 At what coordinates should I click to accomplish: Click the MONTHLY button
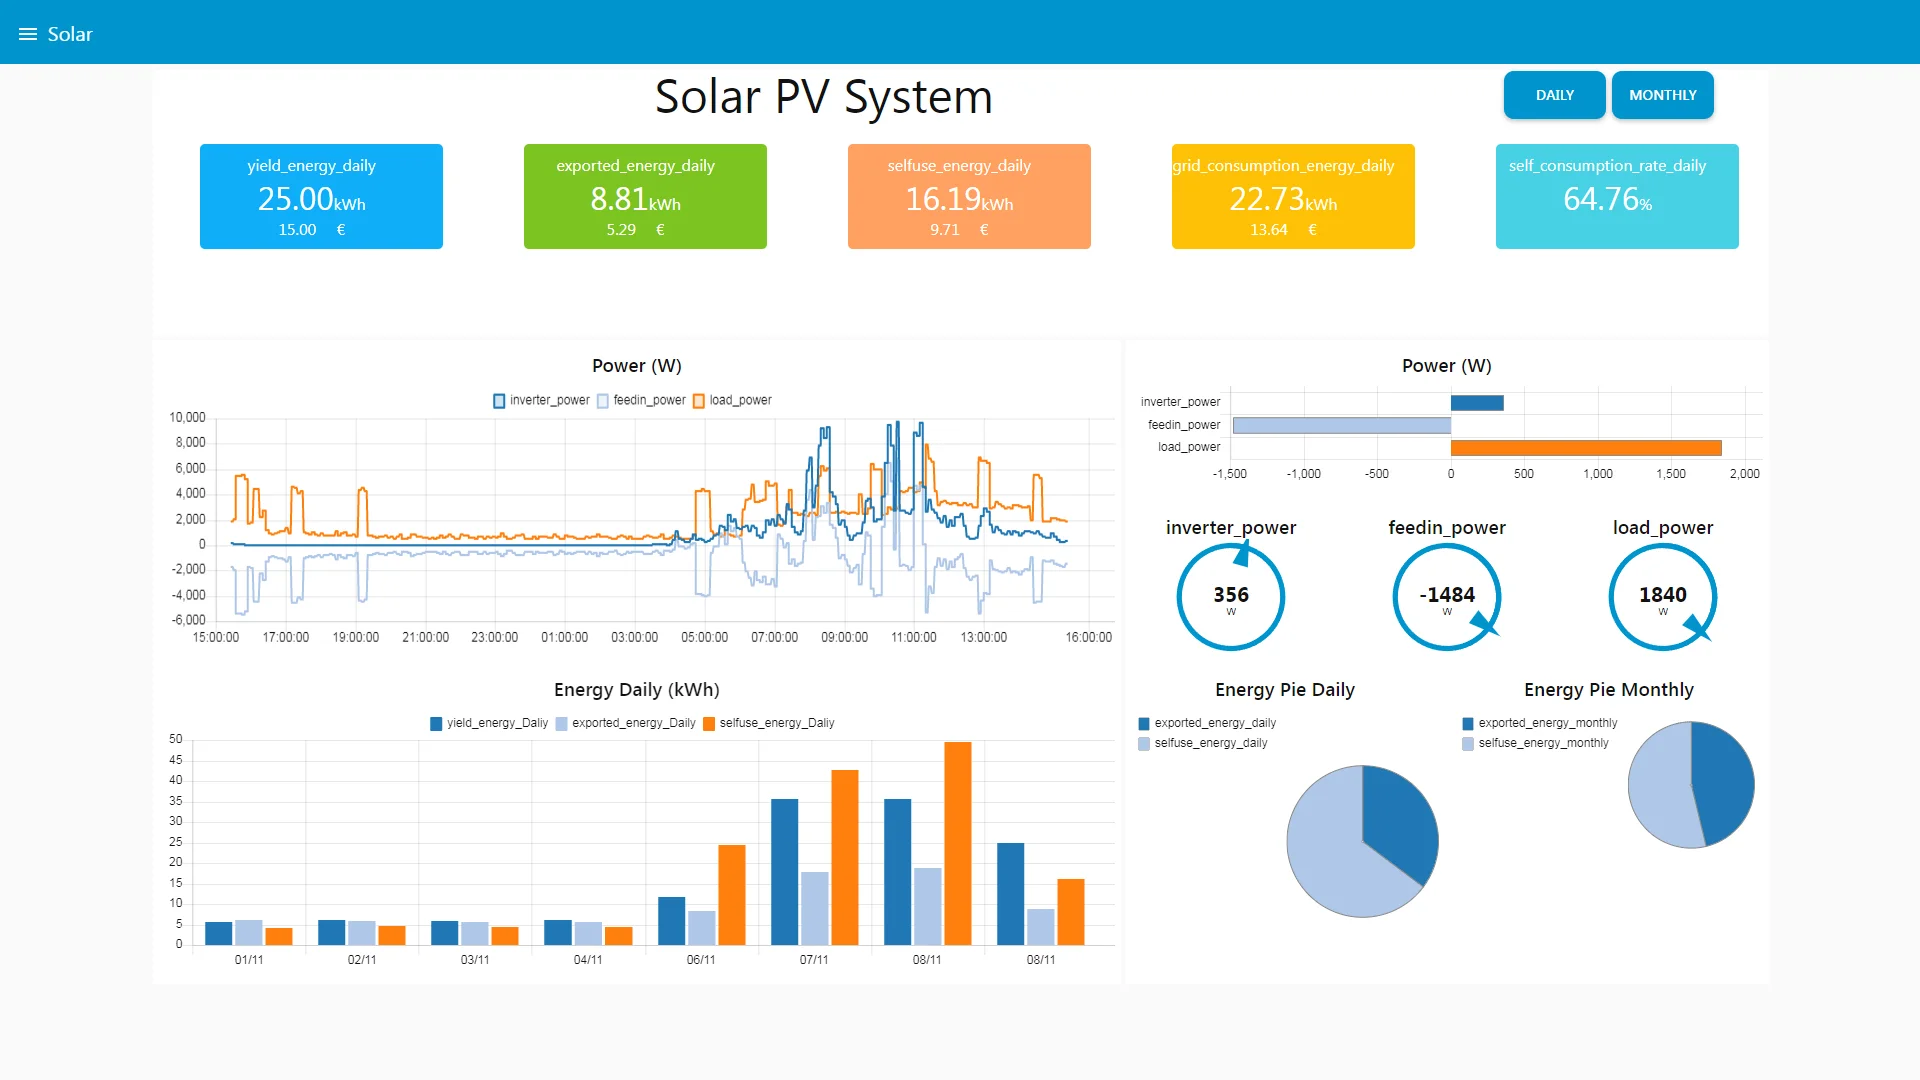[1662, 95]
